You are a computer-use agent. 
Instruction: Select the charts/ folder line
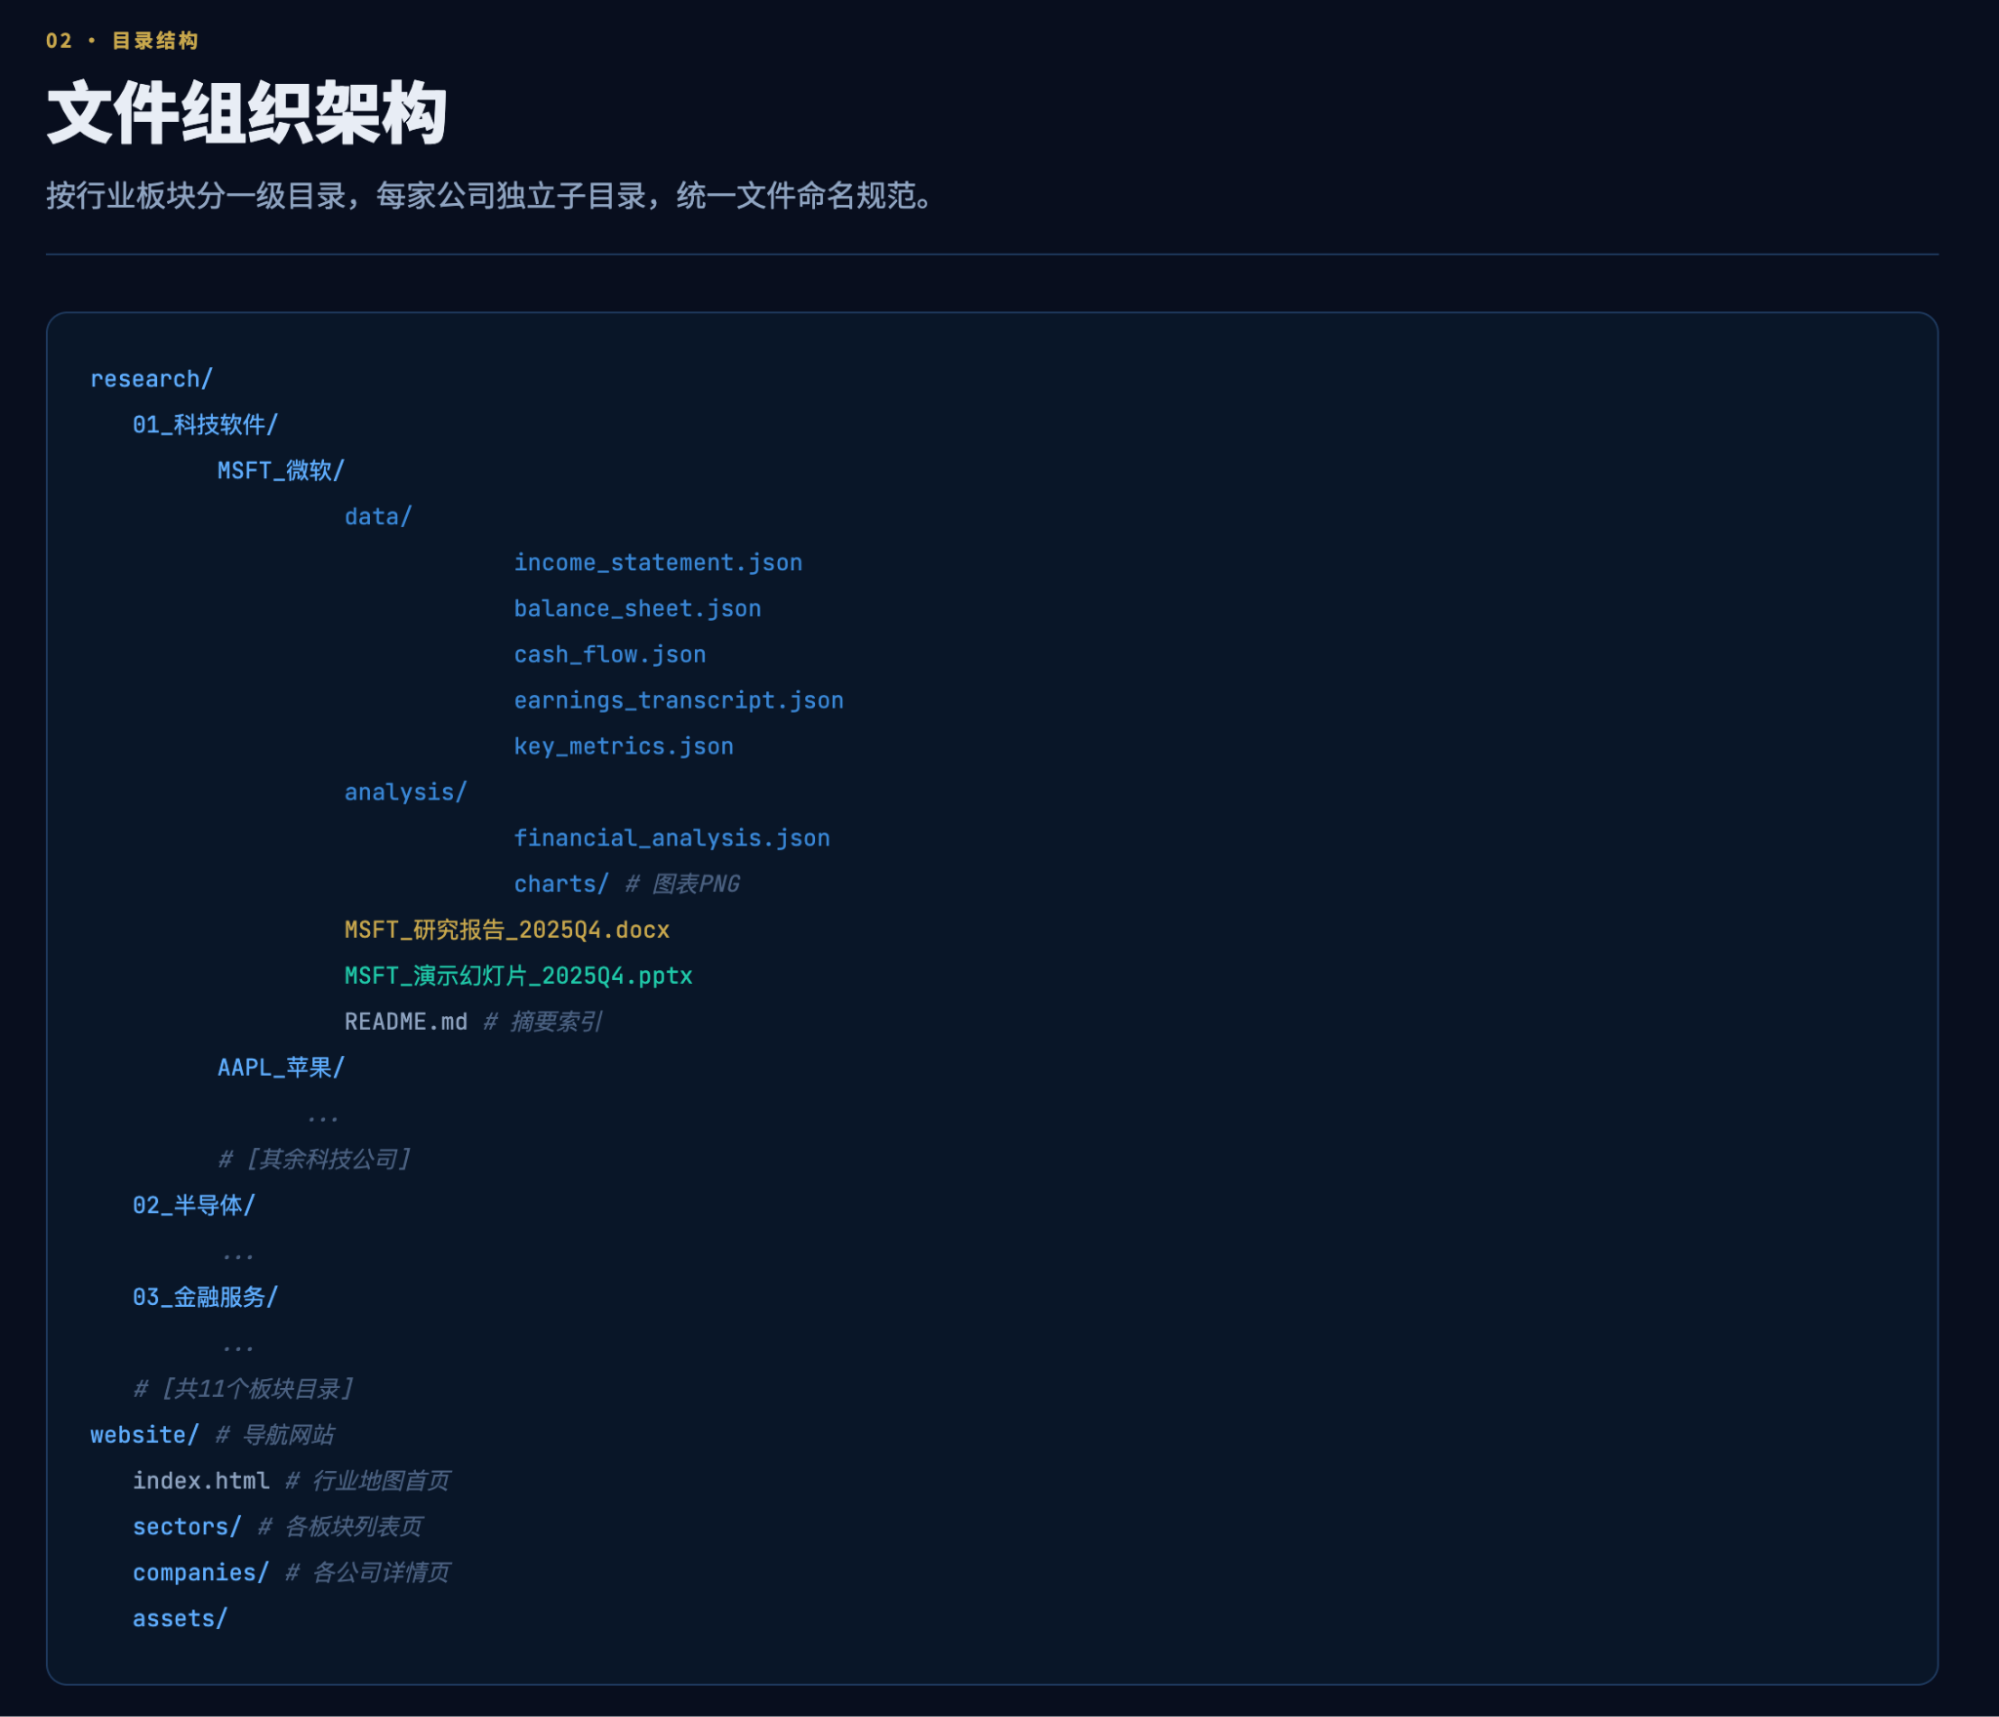pos(561,884)
